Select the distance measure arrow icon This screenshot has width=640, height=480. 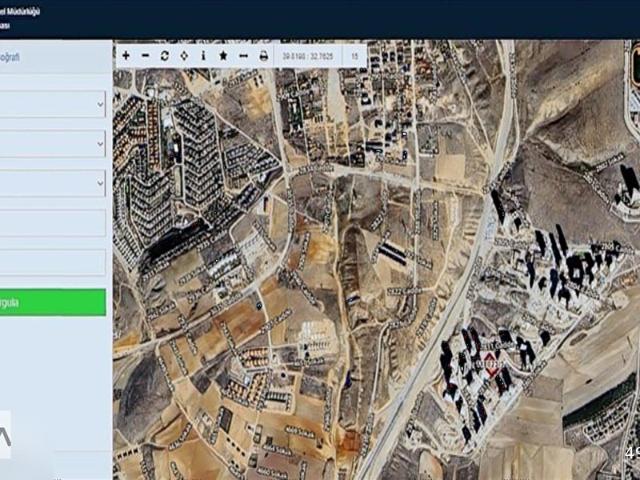pos(243,56)
